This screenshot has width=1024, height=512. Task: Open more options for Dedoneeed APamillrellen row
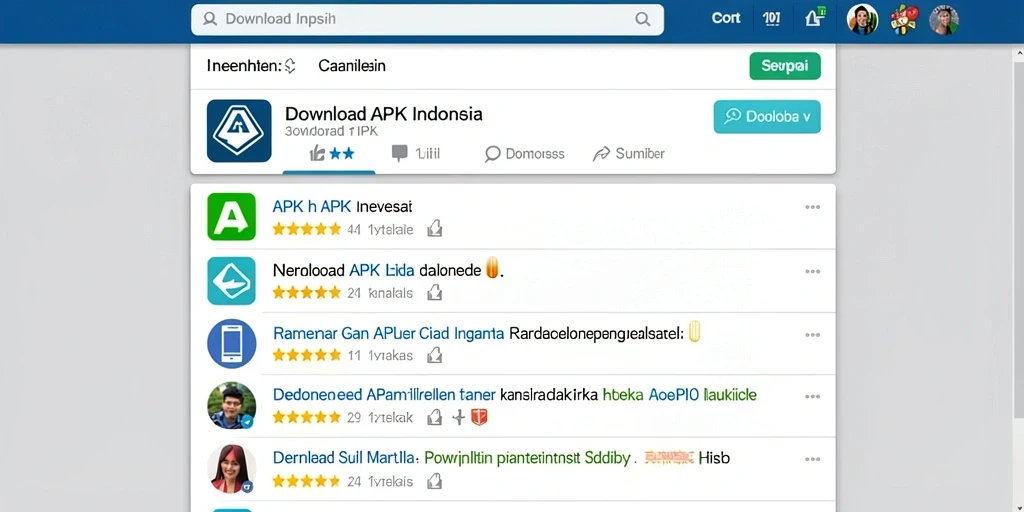(812, 396)
